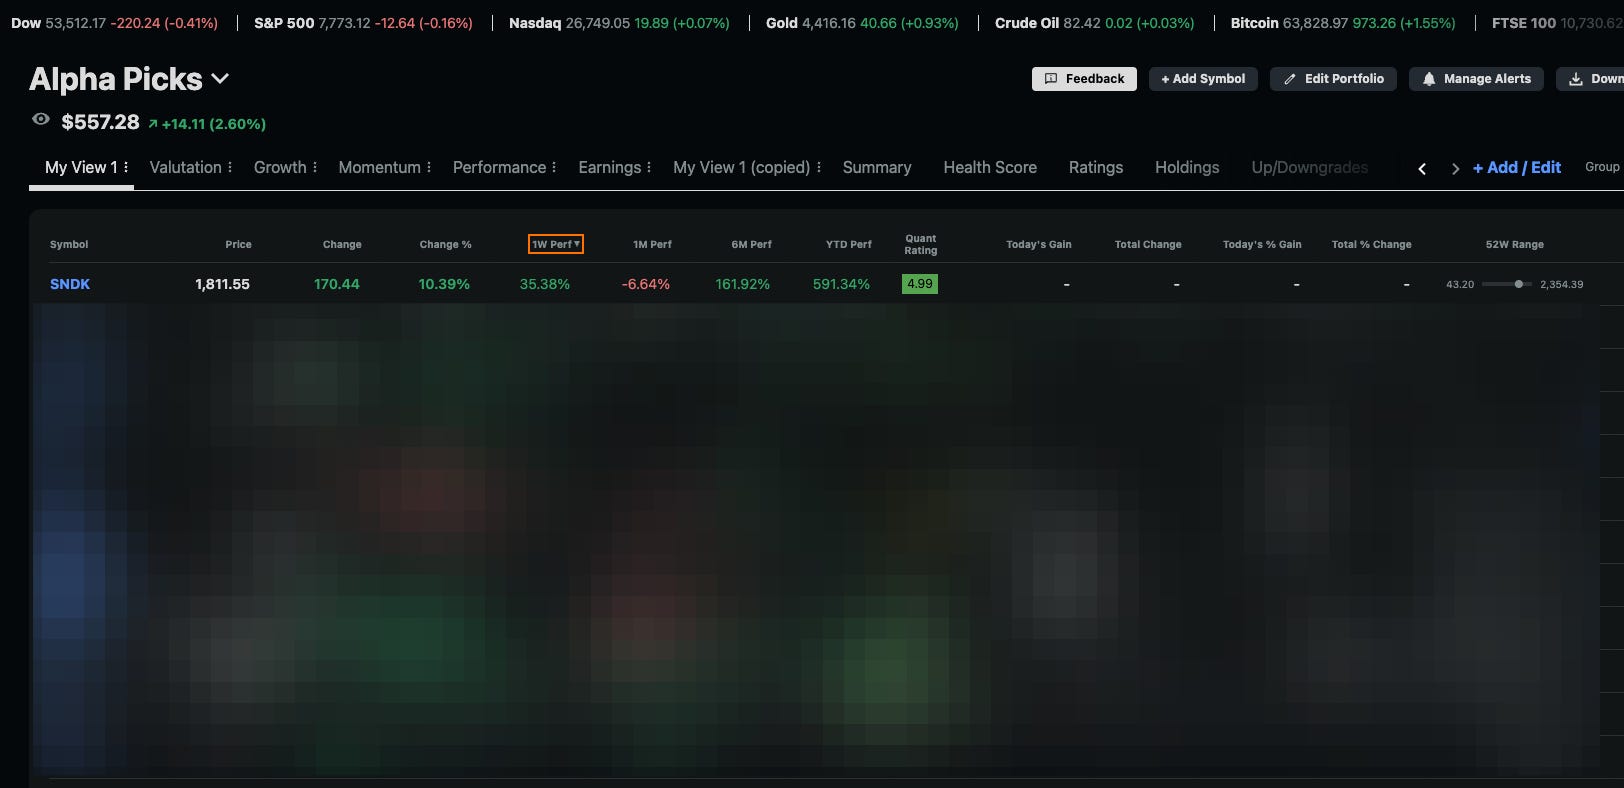This screenshot has height=788, width=1624.
Task: Click the Dow ticker in the market bar
Action: click(x=115, y=23)
